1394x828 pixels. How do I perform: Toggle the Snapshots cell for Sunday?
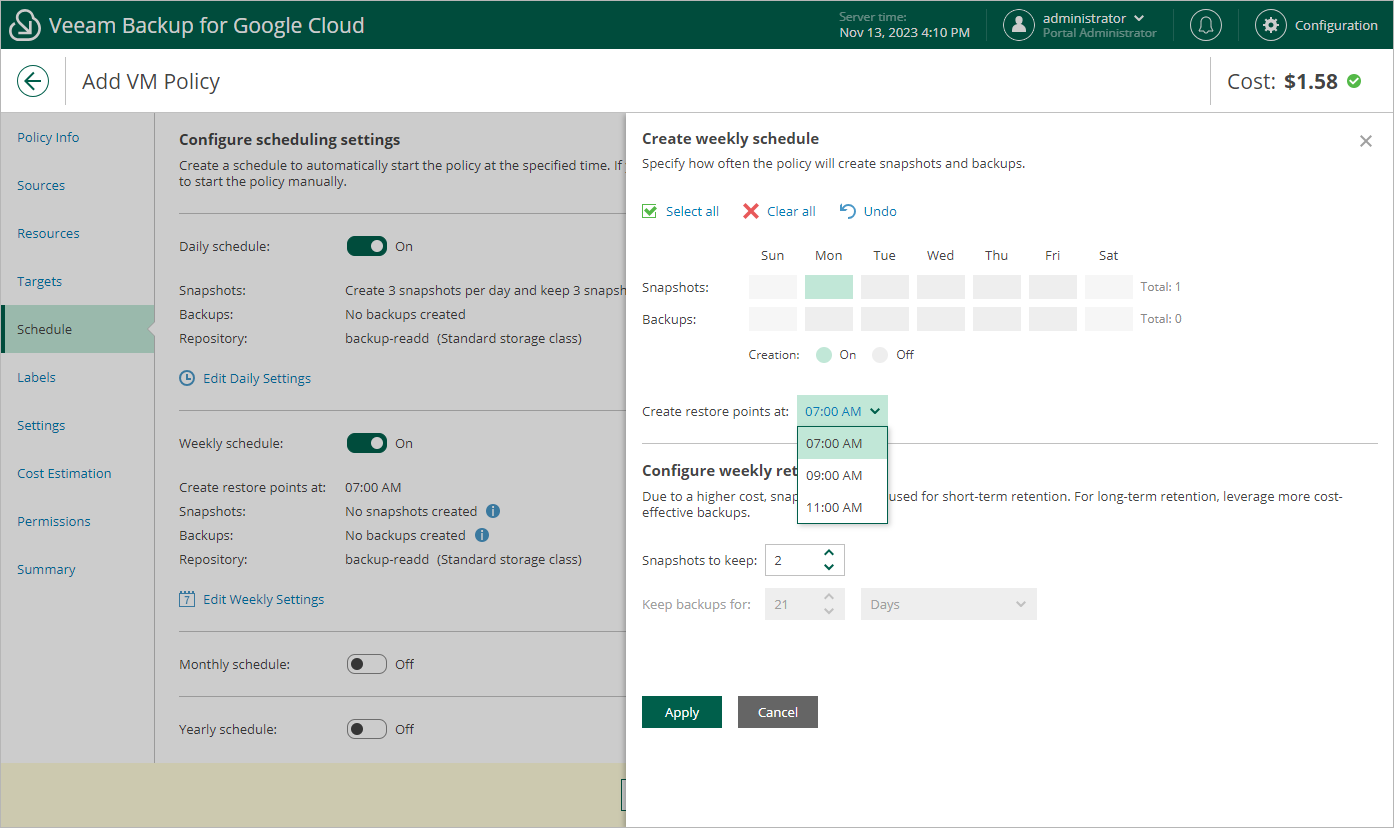pyautogui.click(x=773, y=287)
